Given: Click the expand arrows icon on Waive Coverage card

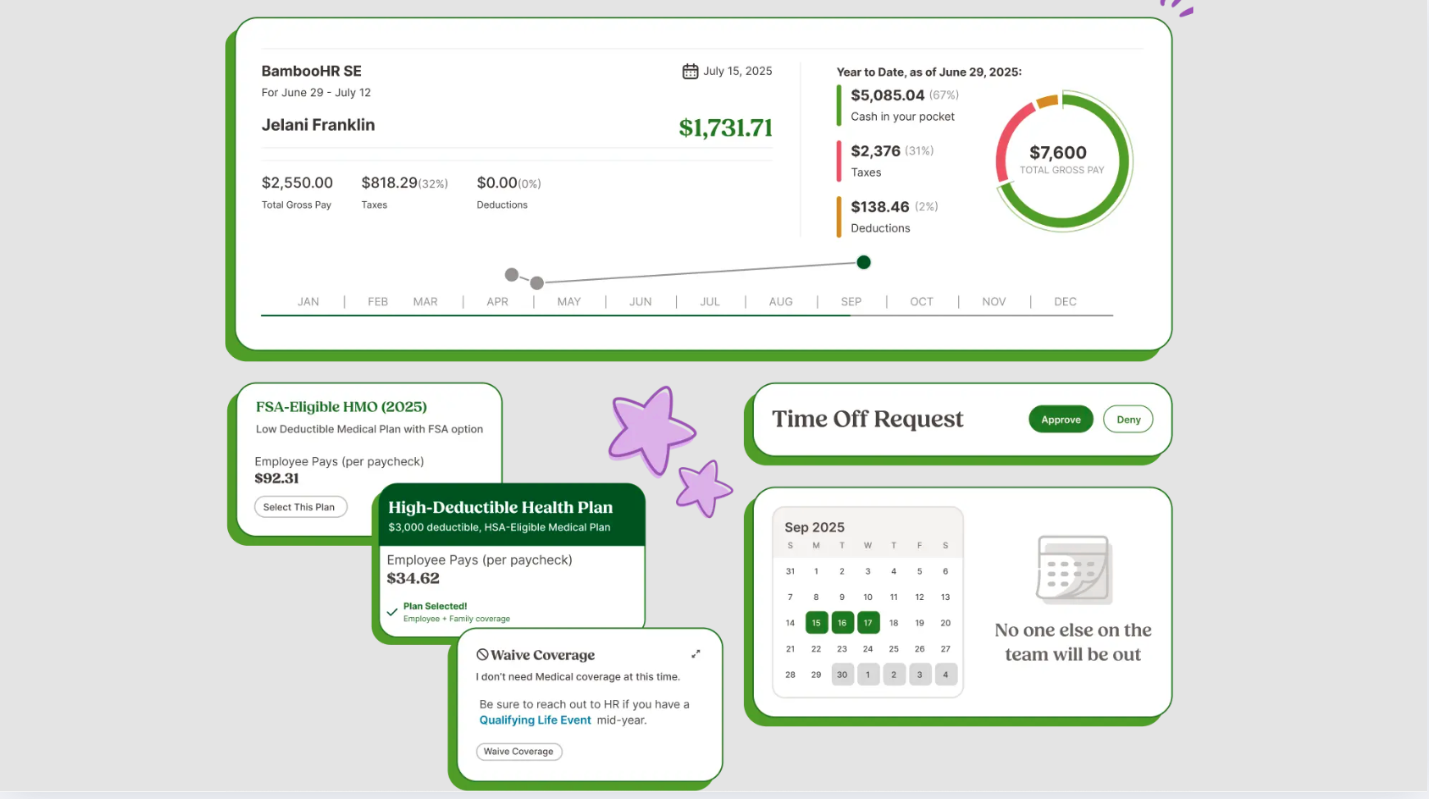Looking at the screenshot, I should coord(696,654).
